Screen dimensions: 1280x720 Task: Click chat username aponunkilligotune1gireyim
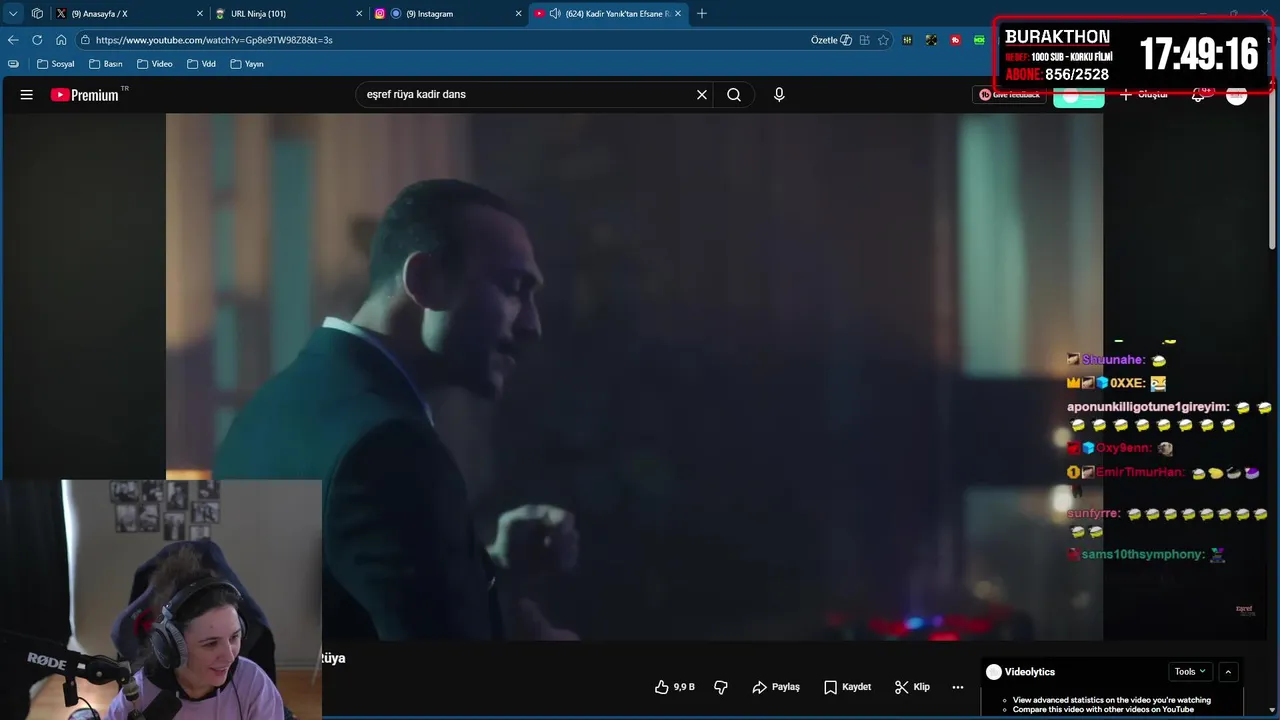coord(1147,407)
